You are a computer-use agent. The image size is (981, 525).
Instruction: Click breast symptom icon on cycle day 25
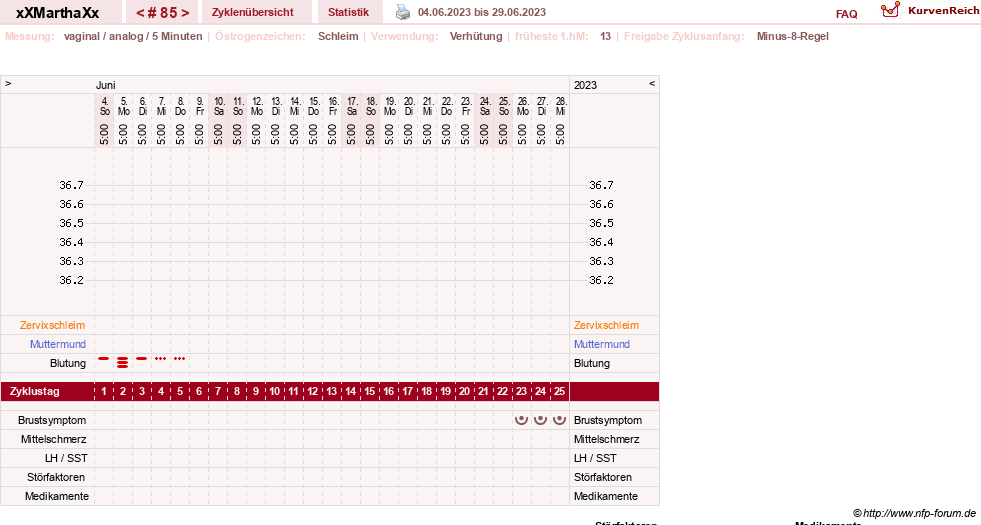pyautogui.click(x=559, y=420)
